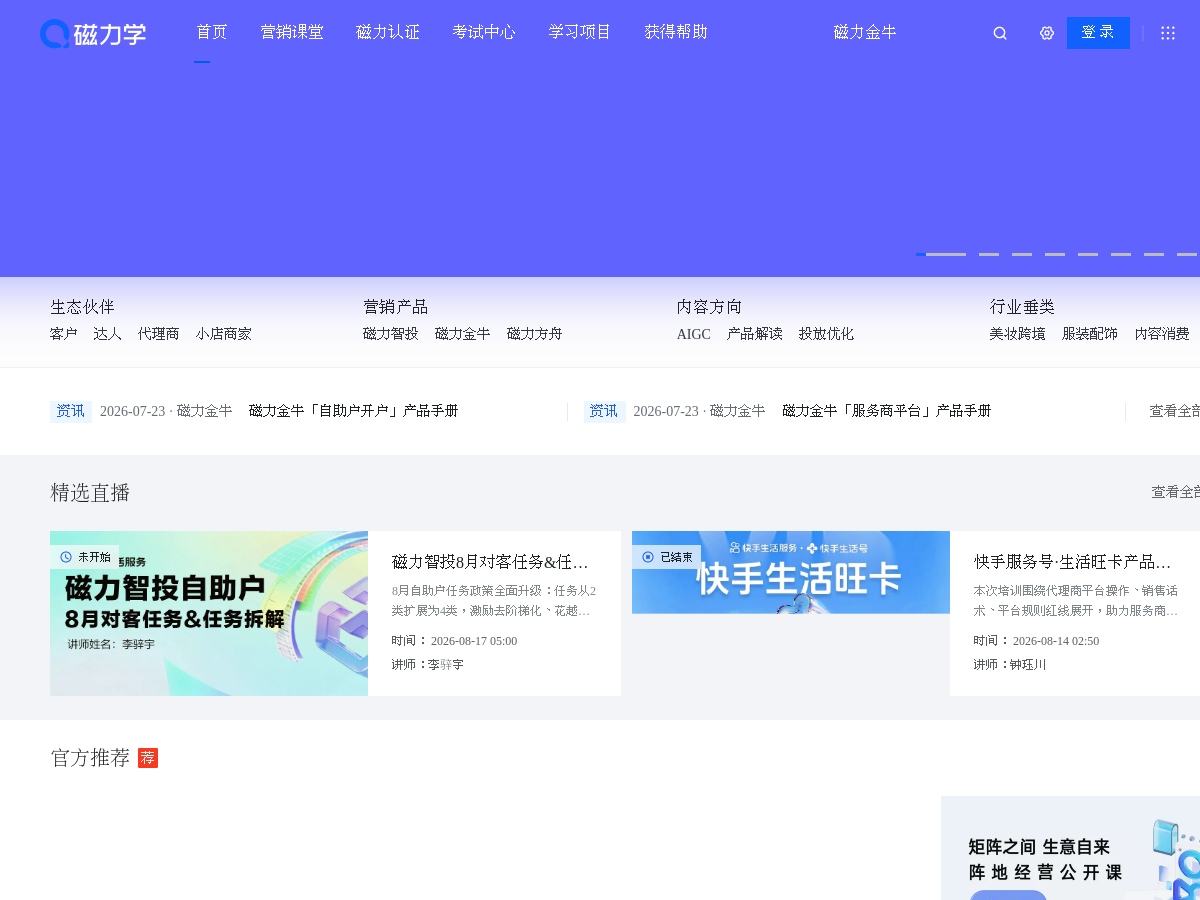1200x900 pixels.
Task: Select the fifth carousel indicator dash
Action: [1088, 254]
